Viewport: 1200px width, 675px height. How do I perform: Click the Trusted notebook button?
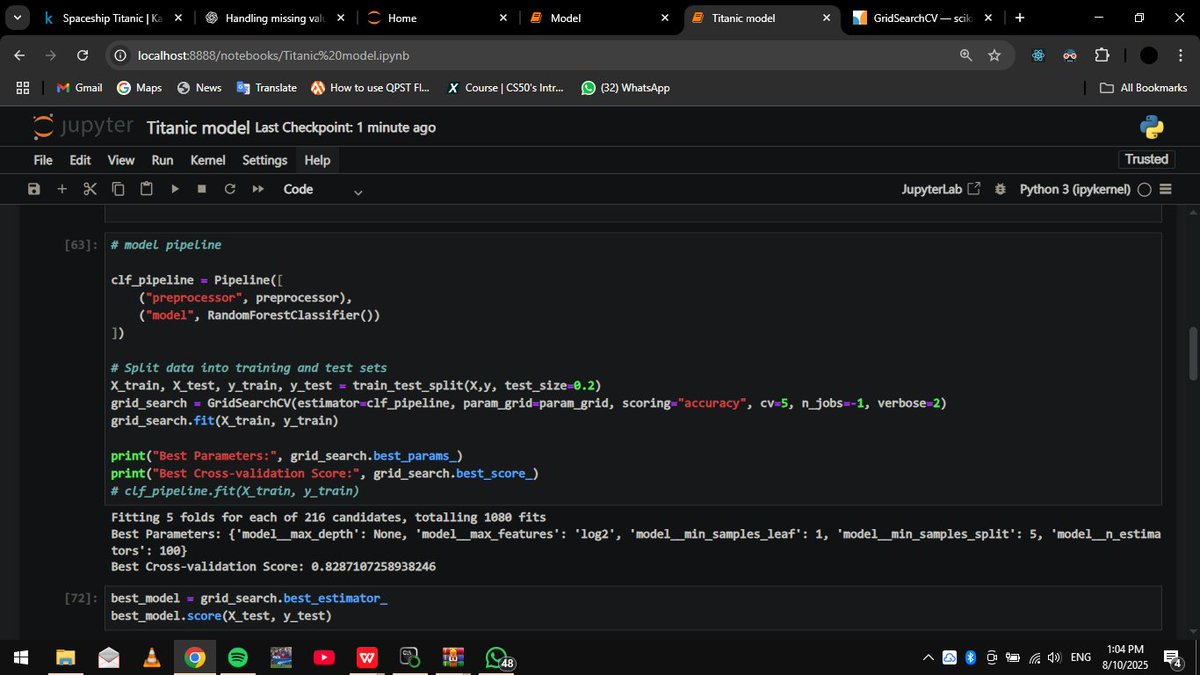[1146, 159]
